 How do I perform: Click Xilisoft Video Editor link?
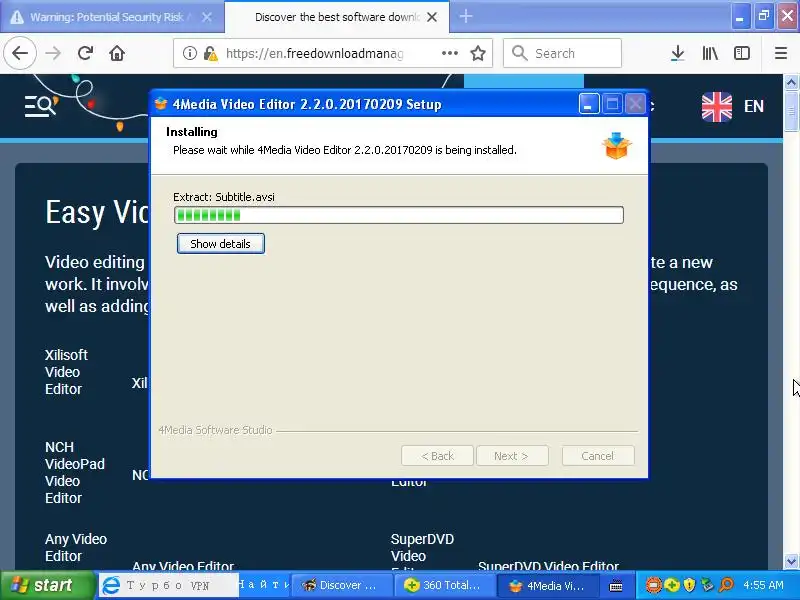click(66, 372)
